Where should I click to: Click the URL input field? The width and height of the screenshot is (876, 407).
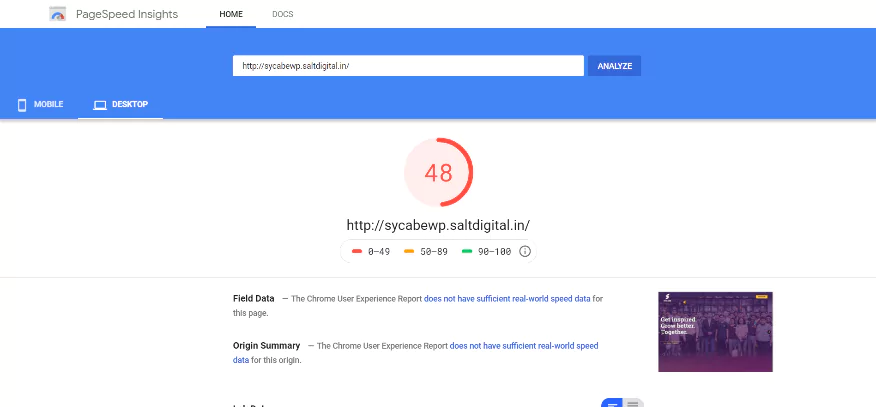(x=408, y=66)
